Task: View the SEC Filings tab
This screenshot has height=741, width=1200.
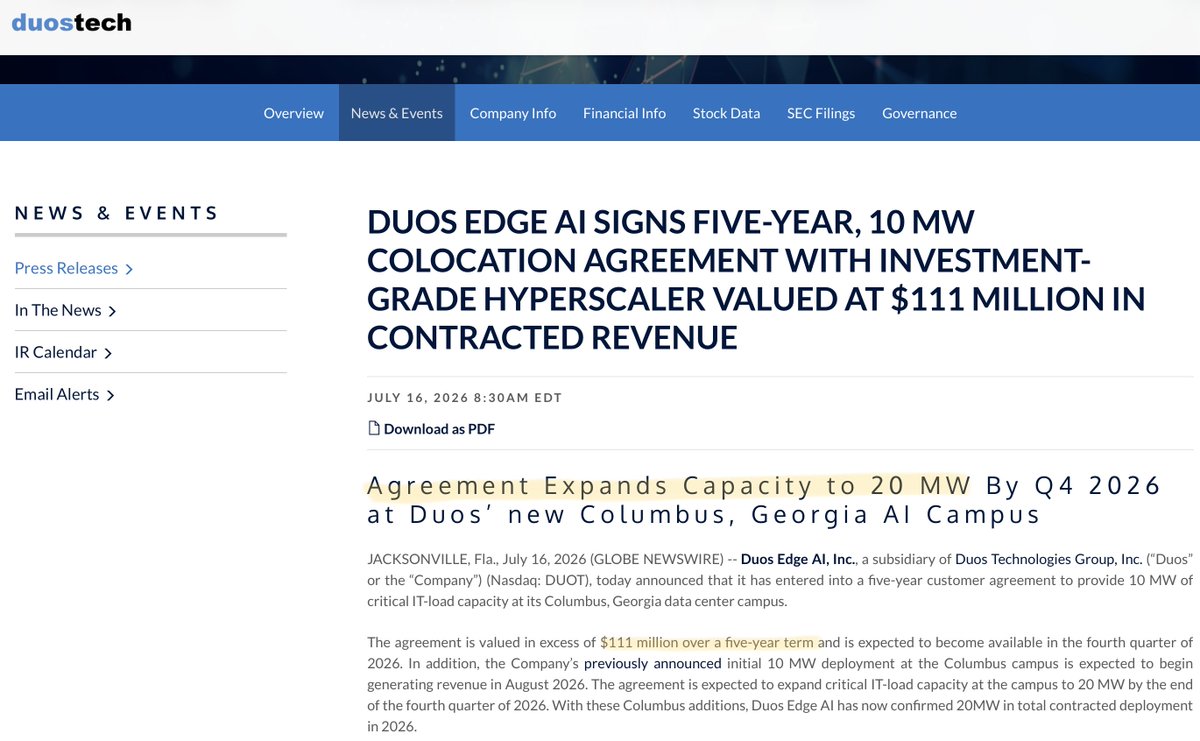Action: [821, 113]
